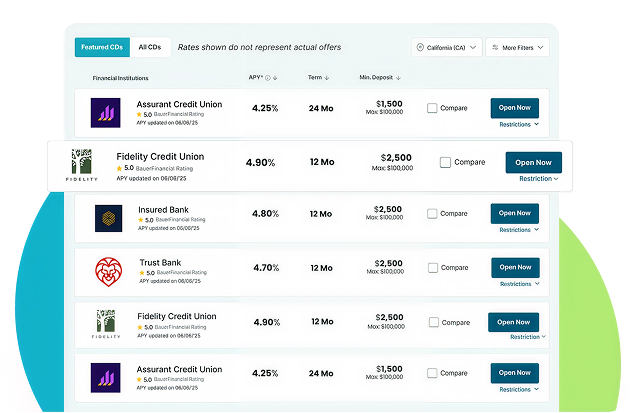The image size is (631, 413).
Task: Expand Restrictions under Trust Bank
Action: pos(519,284)
